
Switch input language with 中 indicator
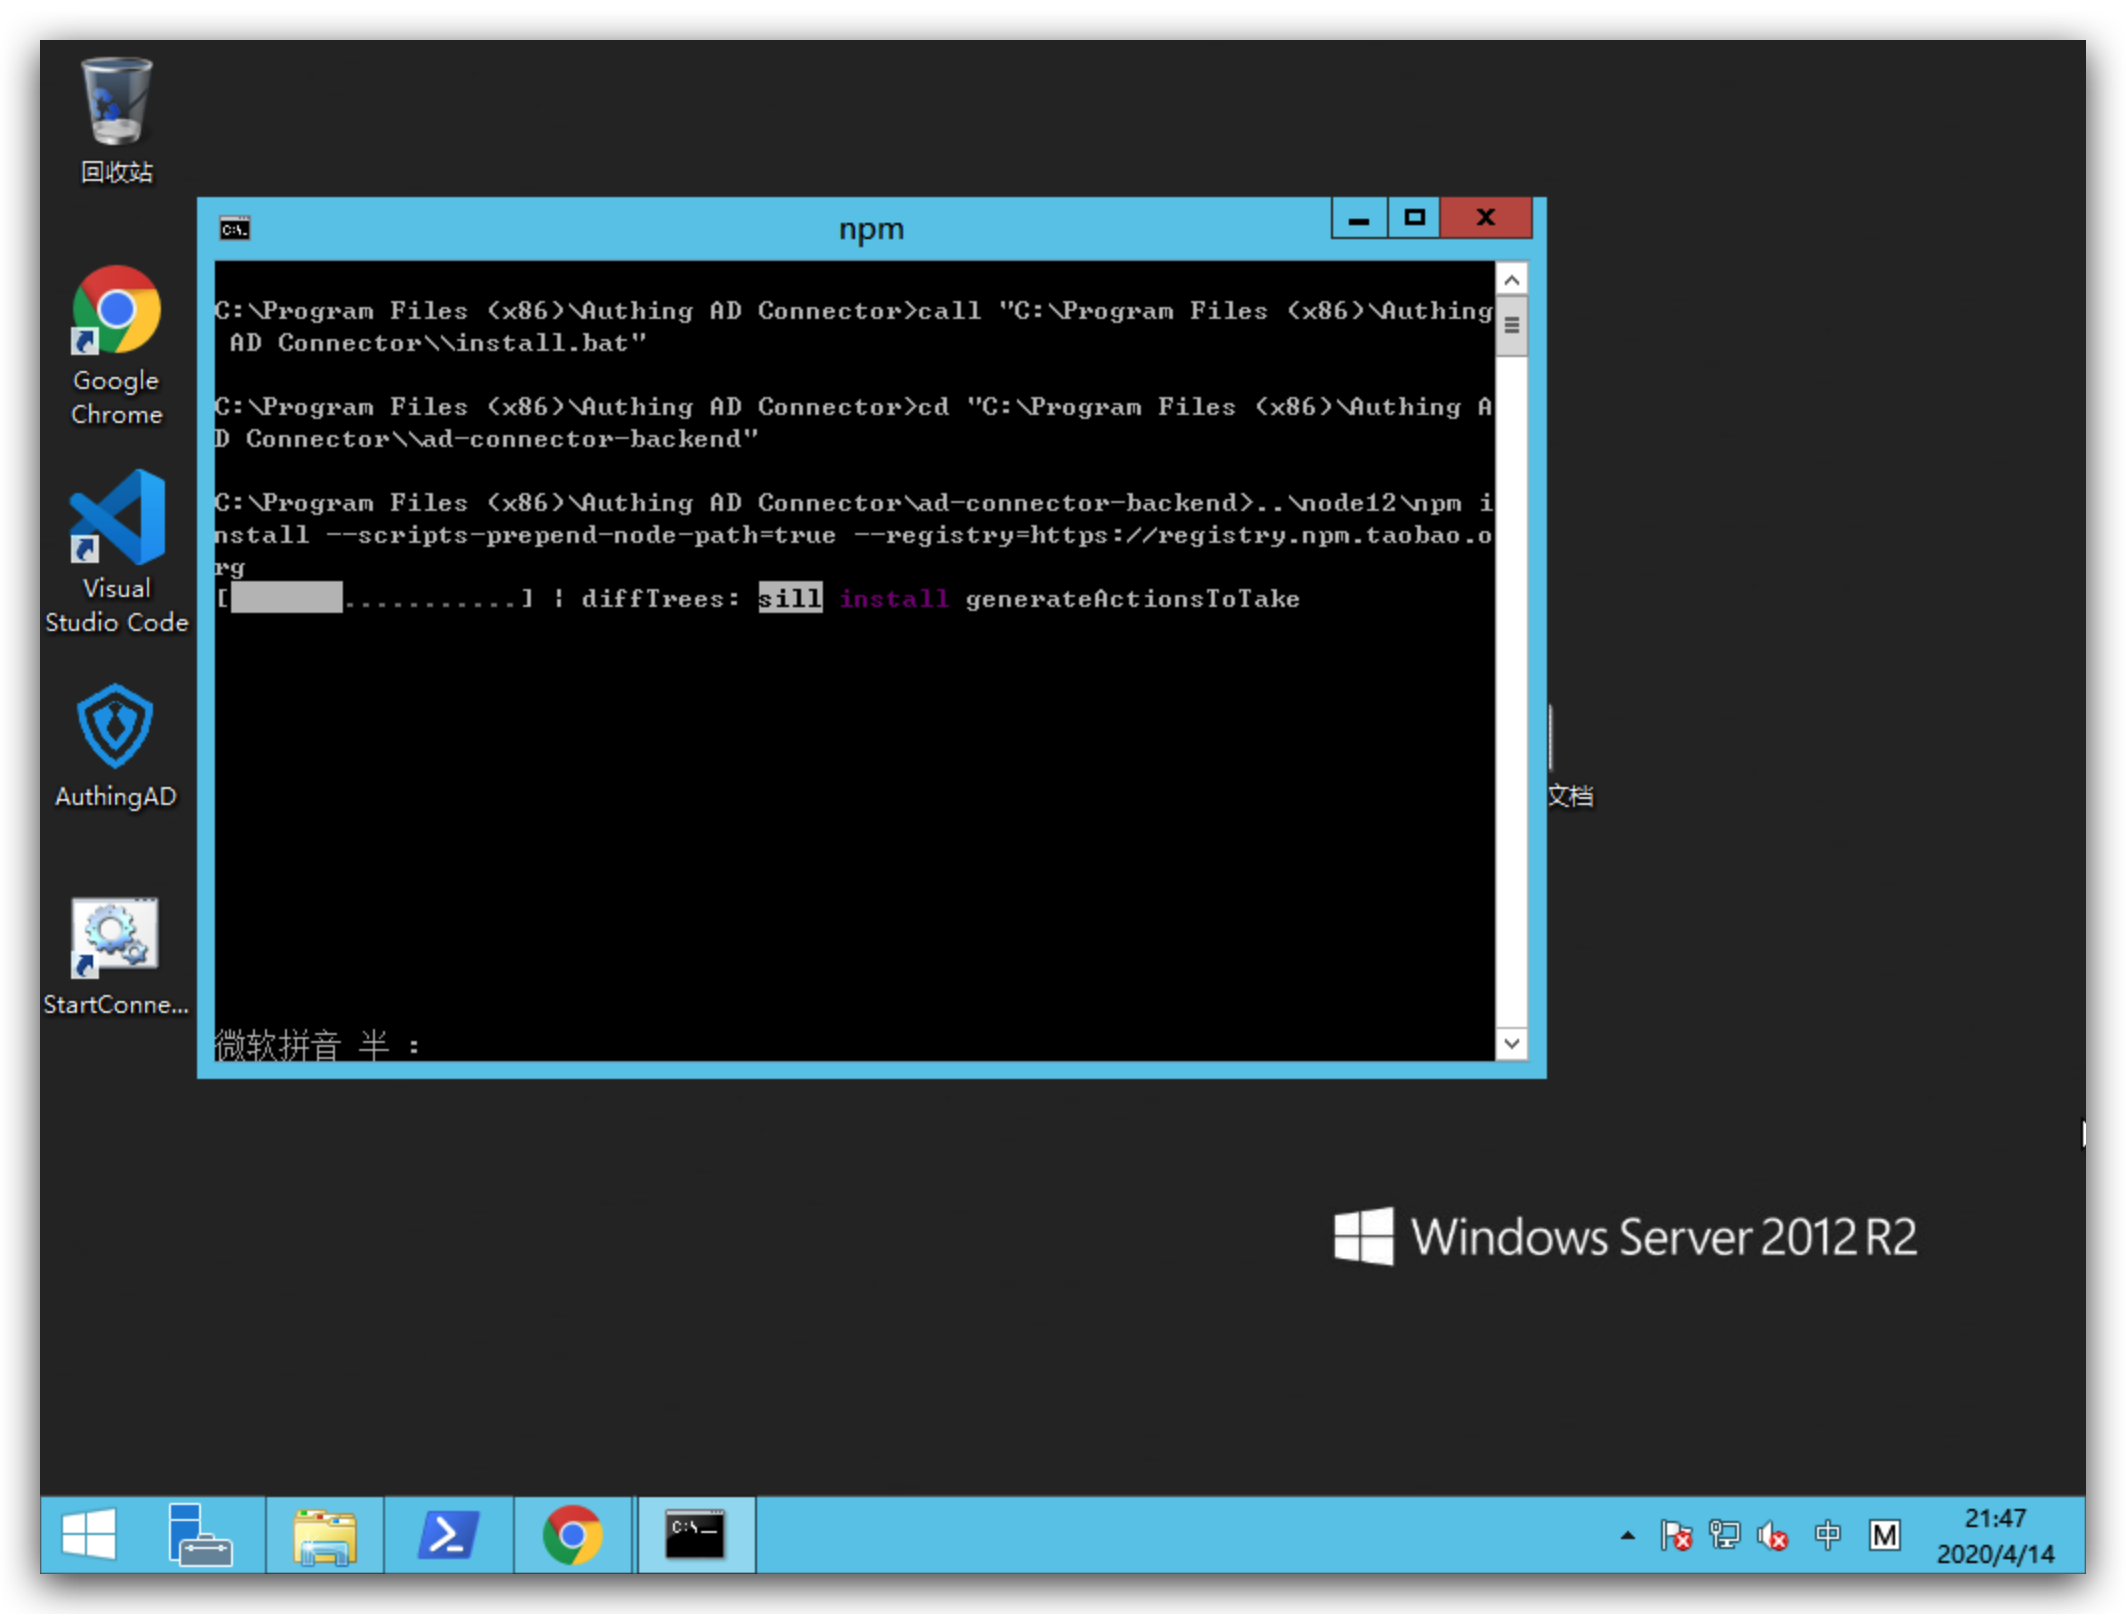tap(1827, 1535)
